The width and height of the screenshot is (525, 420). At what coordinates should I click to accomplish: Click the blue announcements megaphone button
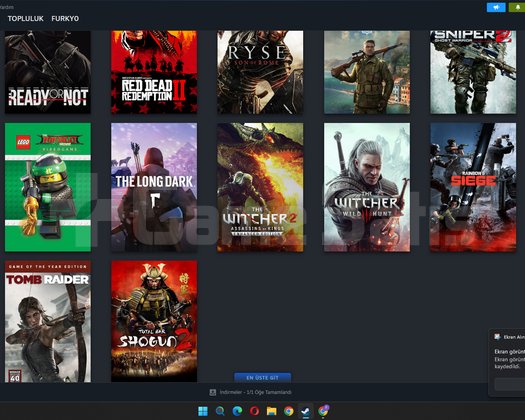[x=496, y=7]
